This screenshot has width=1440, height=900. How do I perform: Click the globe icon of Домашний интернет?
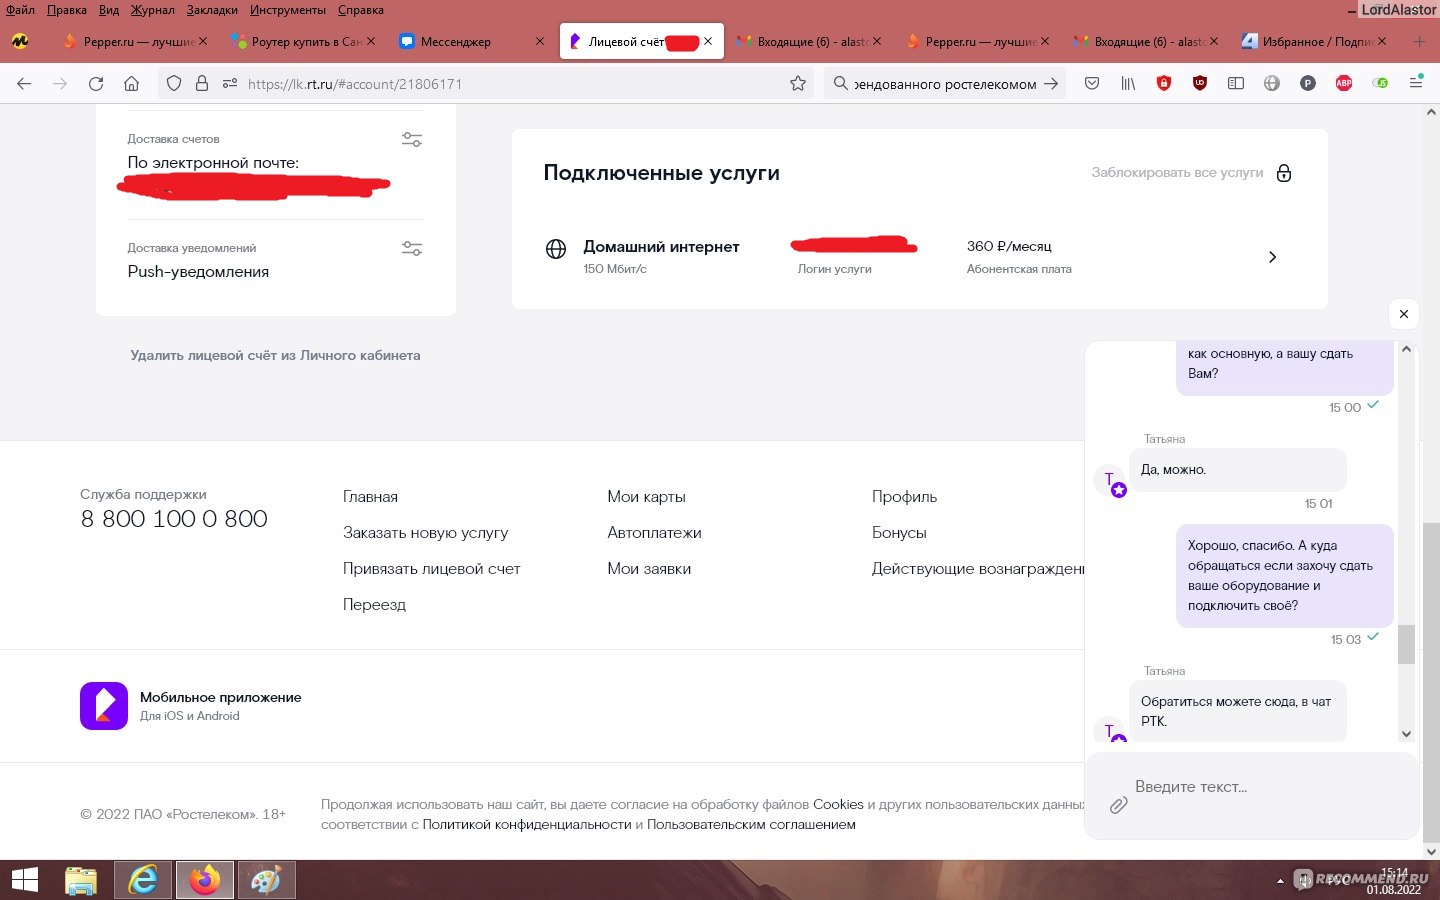point(556,249)
